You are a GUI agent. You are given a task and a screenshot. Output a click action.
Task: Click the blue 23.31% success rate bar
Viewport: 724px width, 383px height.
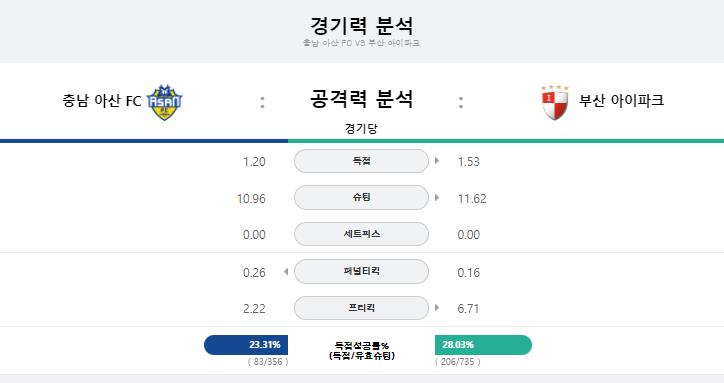click(246, 345)
